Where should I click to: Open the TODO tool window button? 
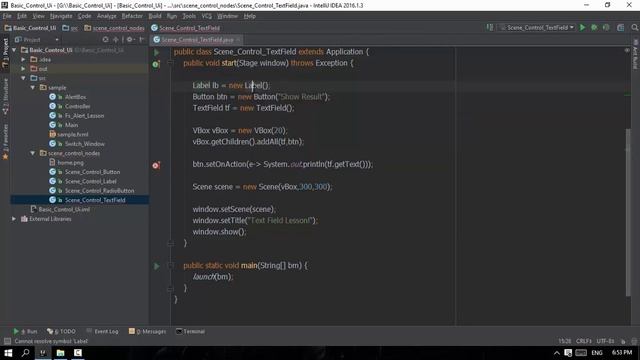coord(61,331)
